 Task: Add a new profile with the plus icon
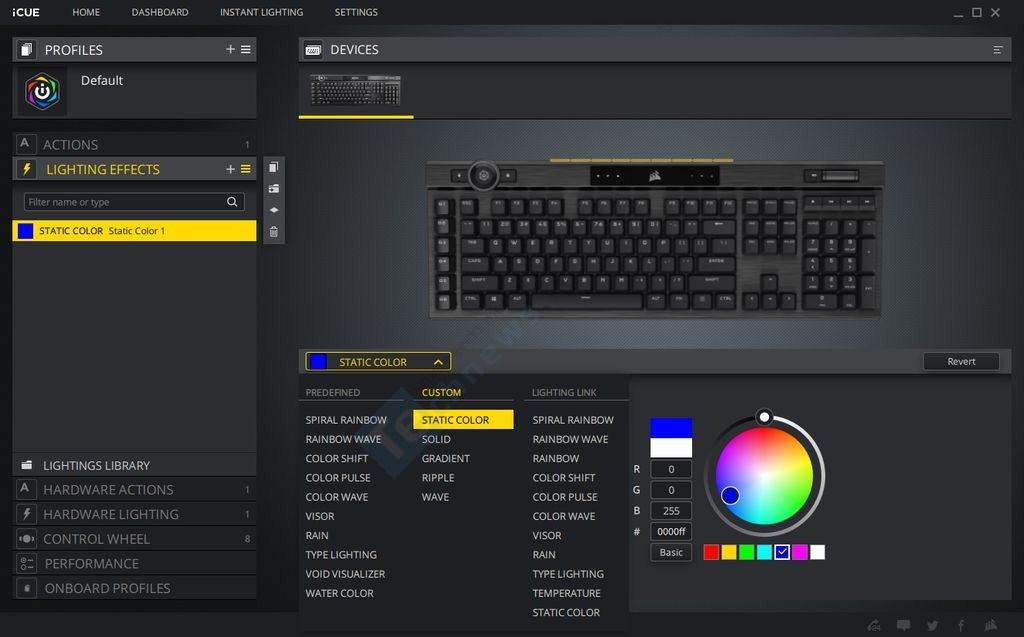[x=230, y=49]
